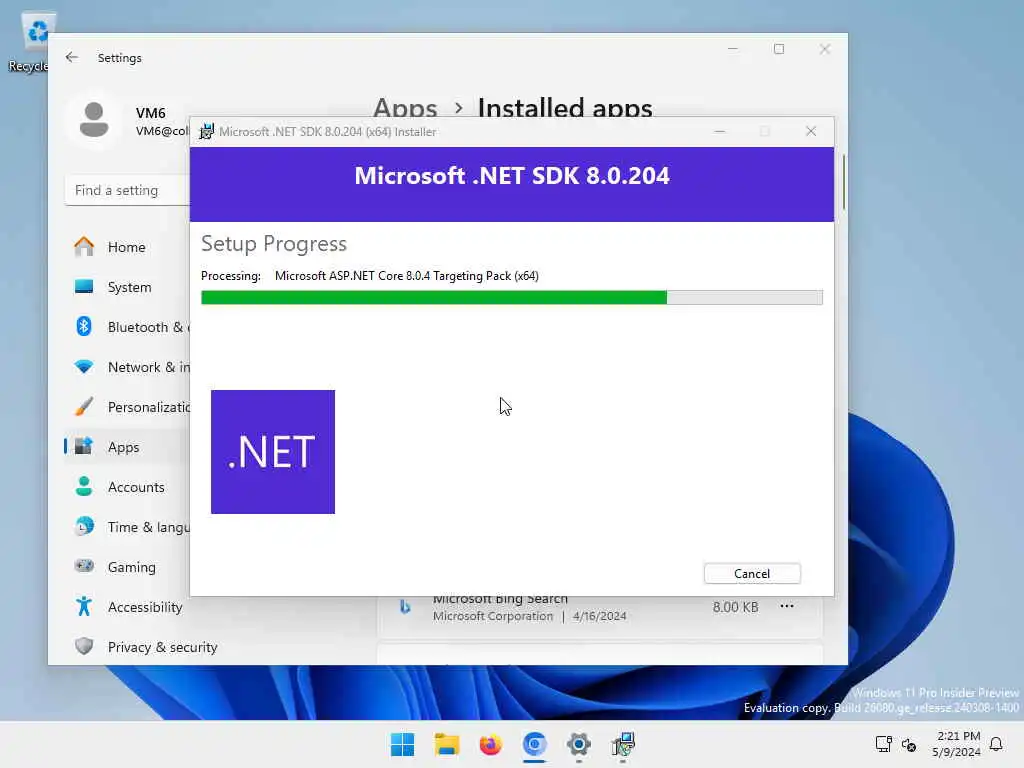The image size is (1024, 768).
Task: Switch to Settings gear on taskbar
Action: click(579, 744)
